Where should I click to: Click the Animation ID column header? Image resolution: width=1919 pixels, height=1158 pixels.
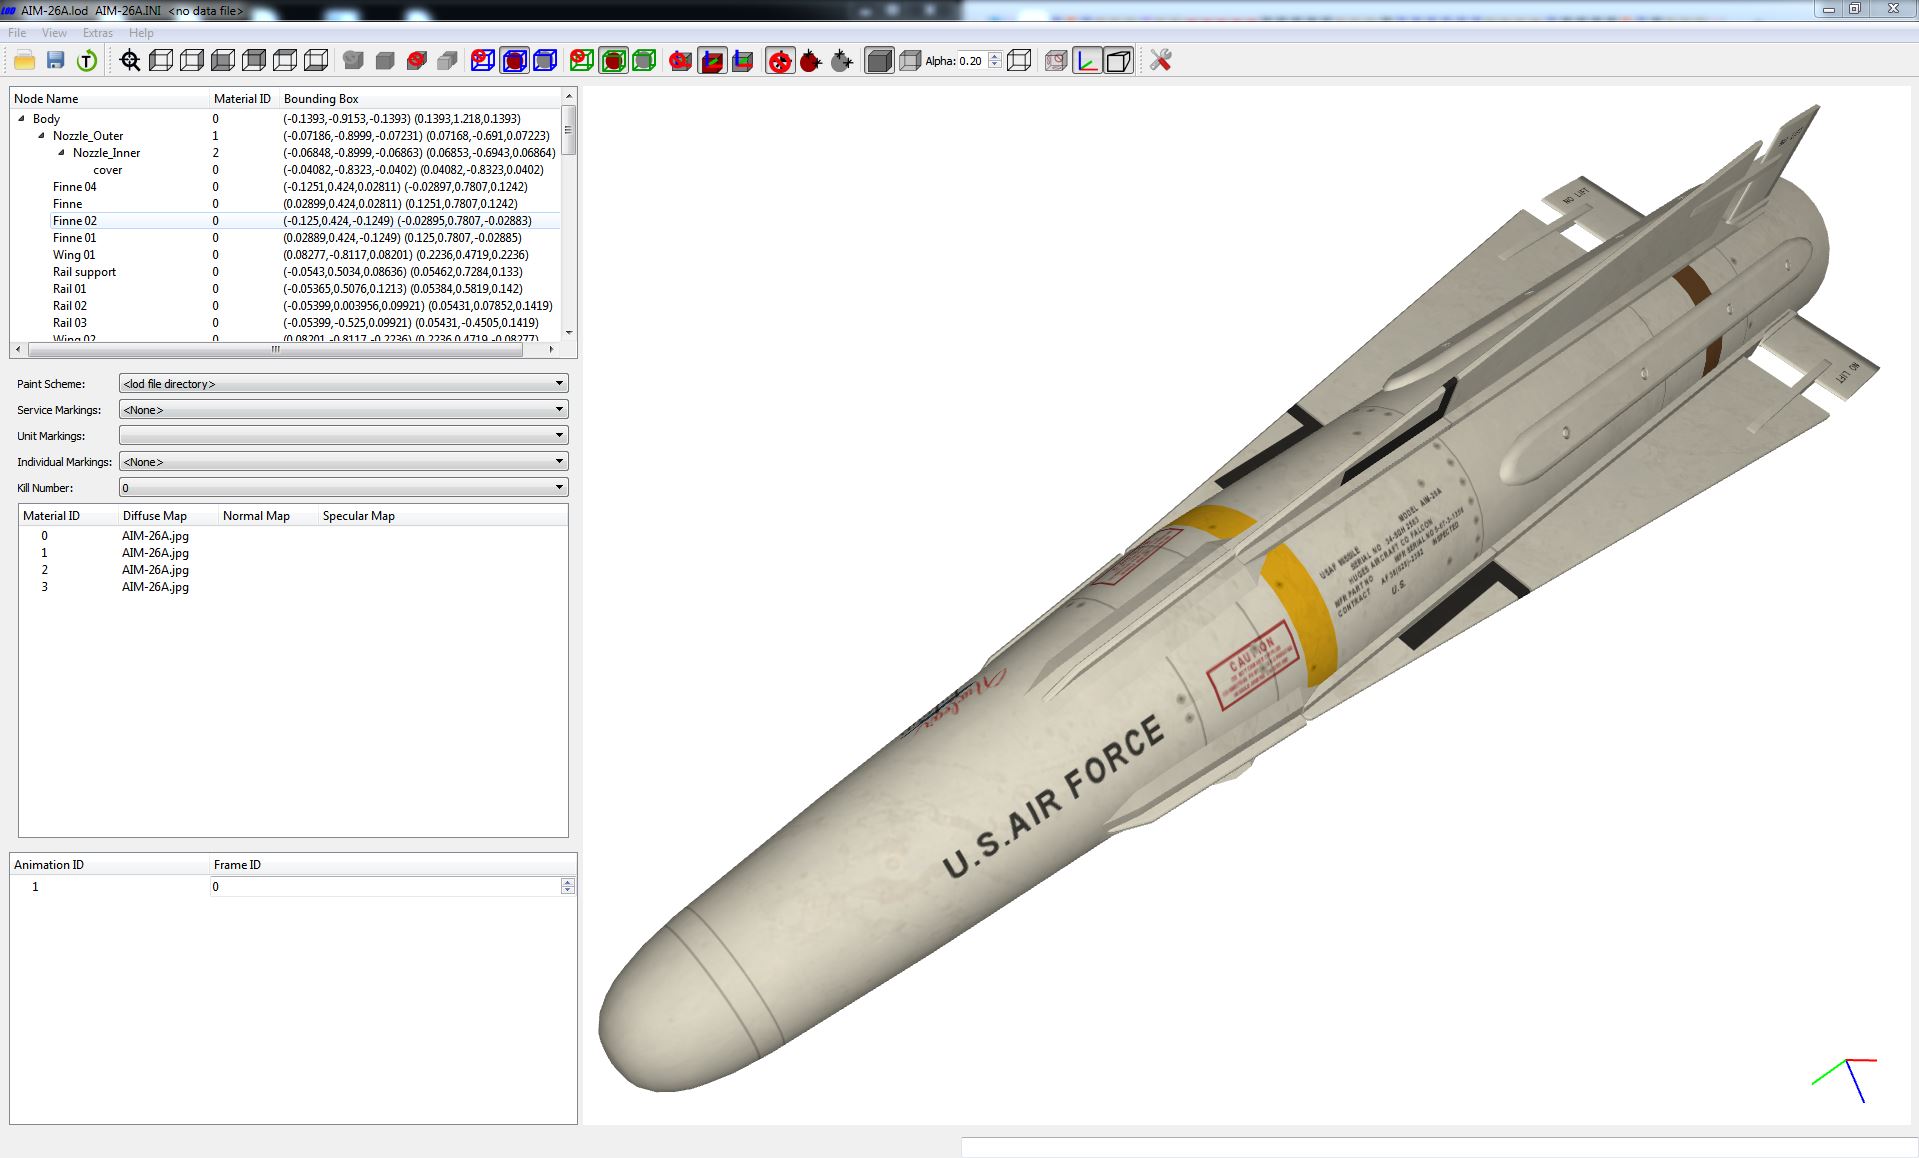(x=110, y=865)
